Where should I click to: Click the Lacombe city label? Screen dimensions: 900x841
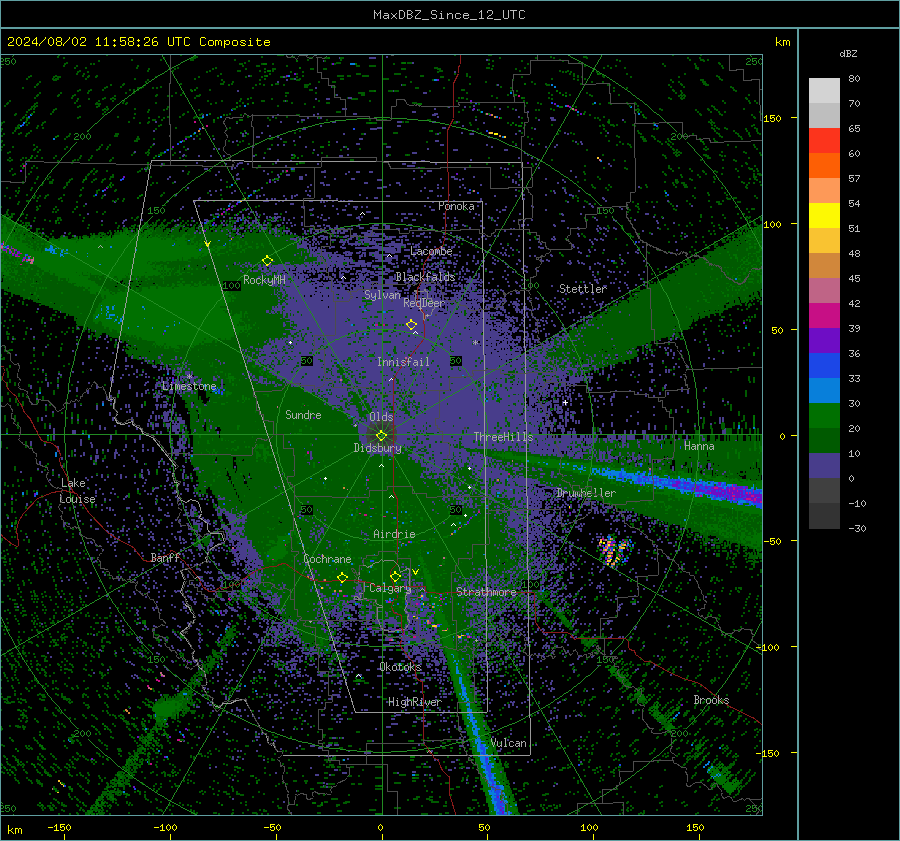tap(431, 251)
